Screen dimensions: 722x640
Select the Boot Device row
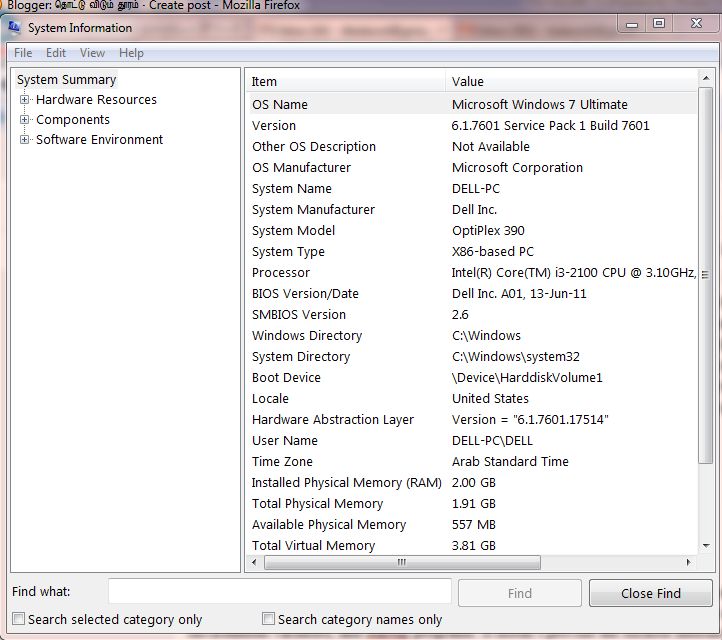(x=472, y=378)
